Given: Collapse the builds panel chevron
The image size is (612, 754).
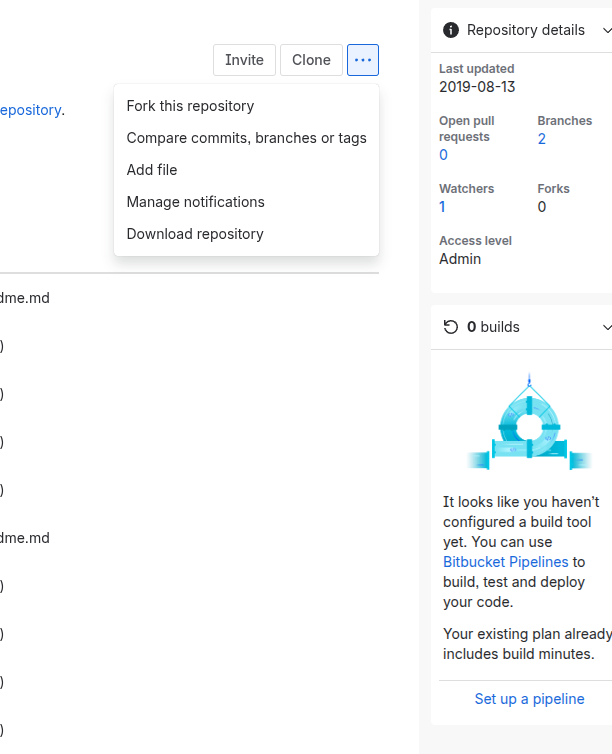Looking at the screenshot, I should (607, 327).
